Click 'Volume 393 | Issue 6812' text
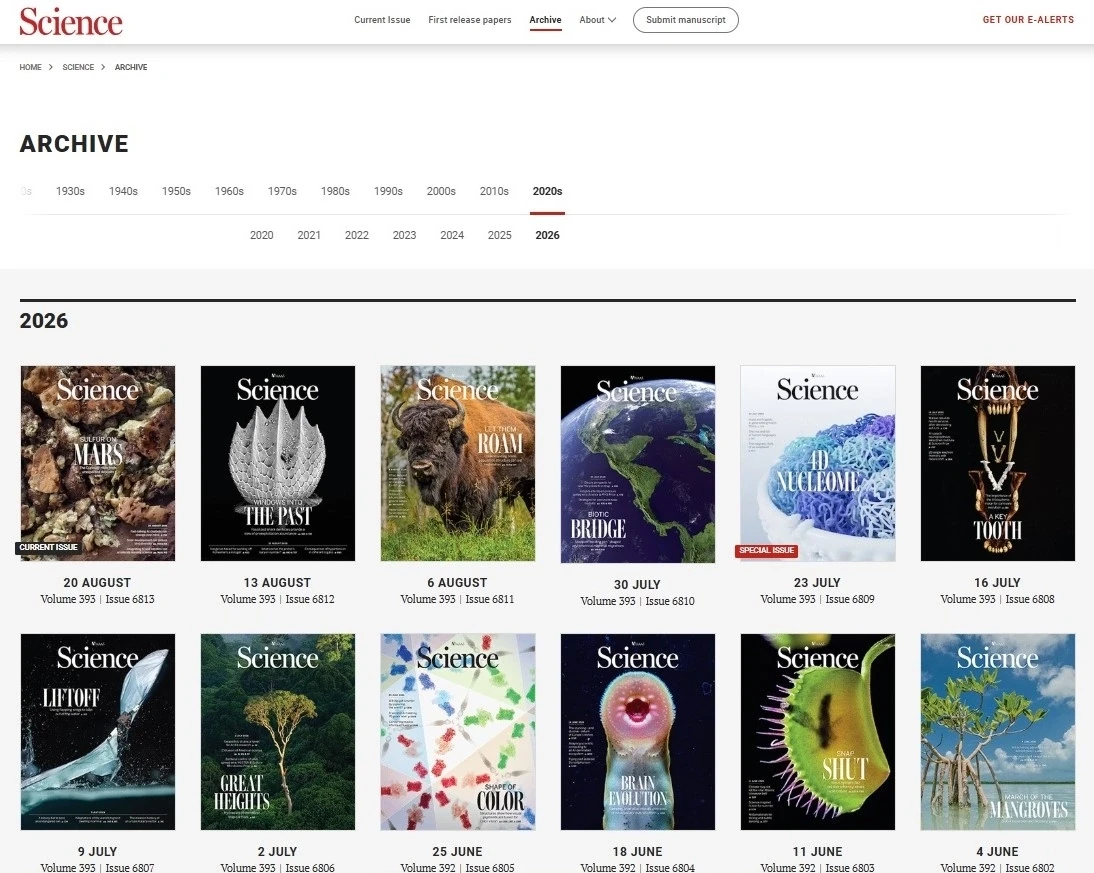The image size is (1094, 873). [277, 599]
